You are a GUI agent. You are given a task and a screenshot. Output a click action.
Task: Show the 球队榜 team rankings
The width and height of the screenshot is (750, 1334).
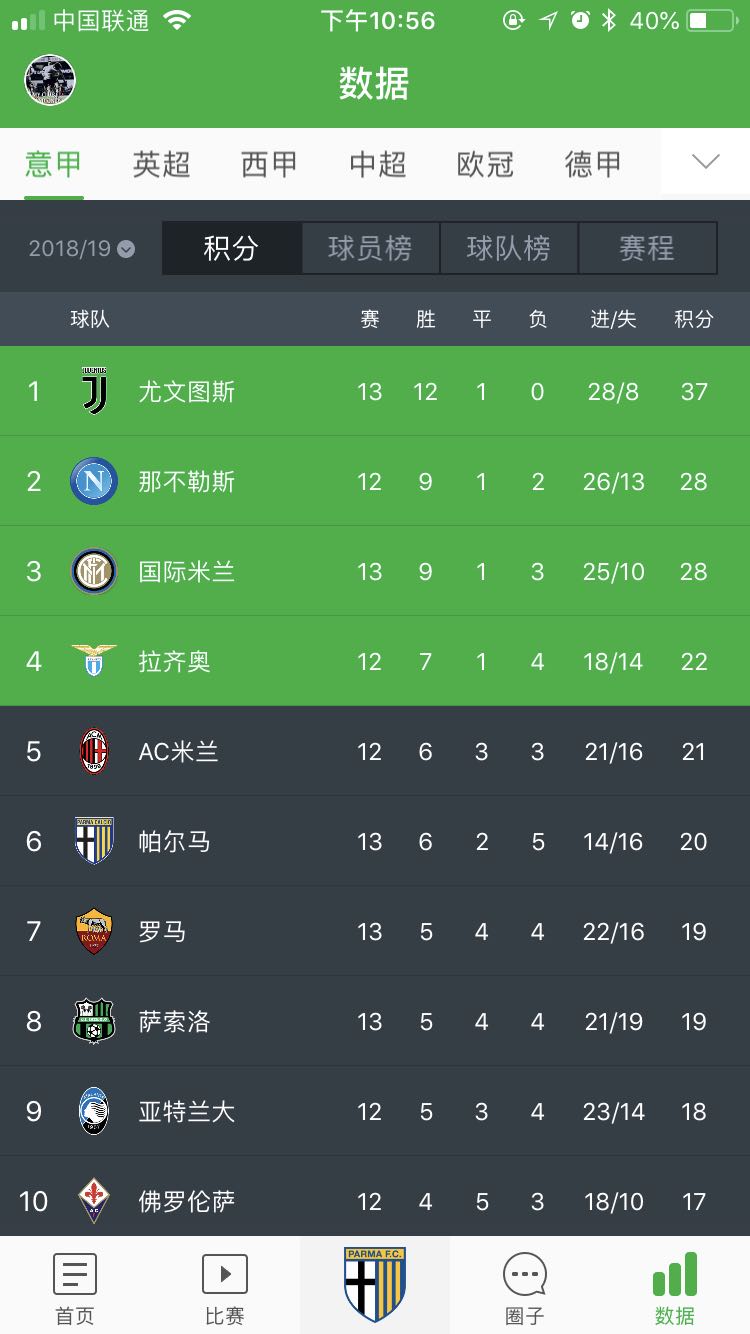point(508,248)
